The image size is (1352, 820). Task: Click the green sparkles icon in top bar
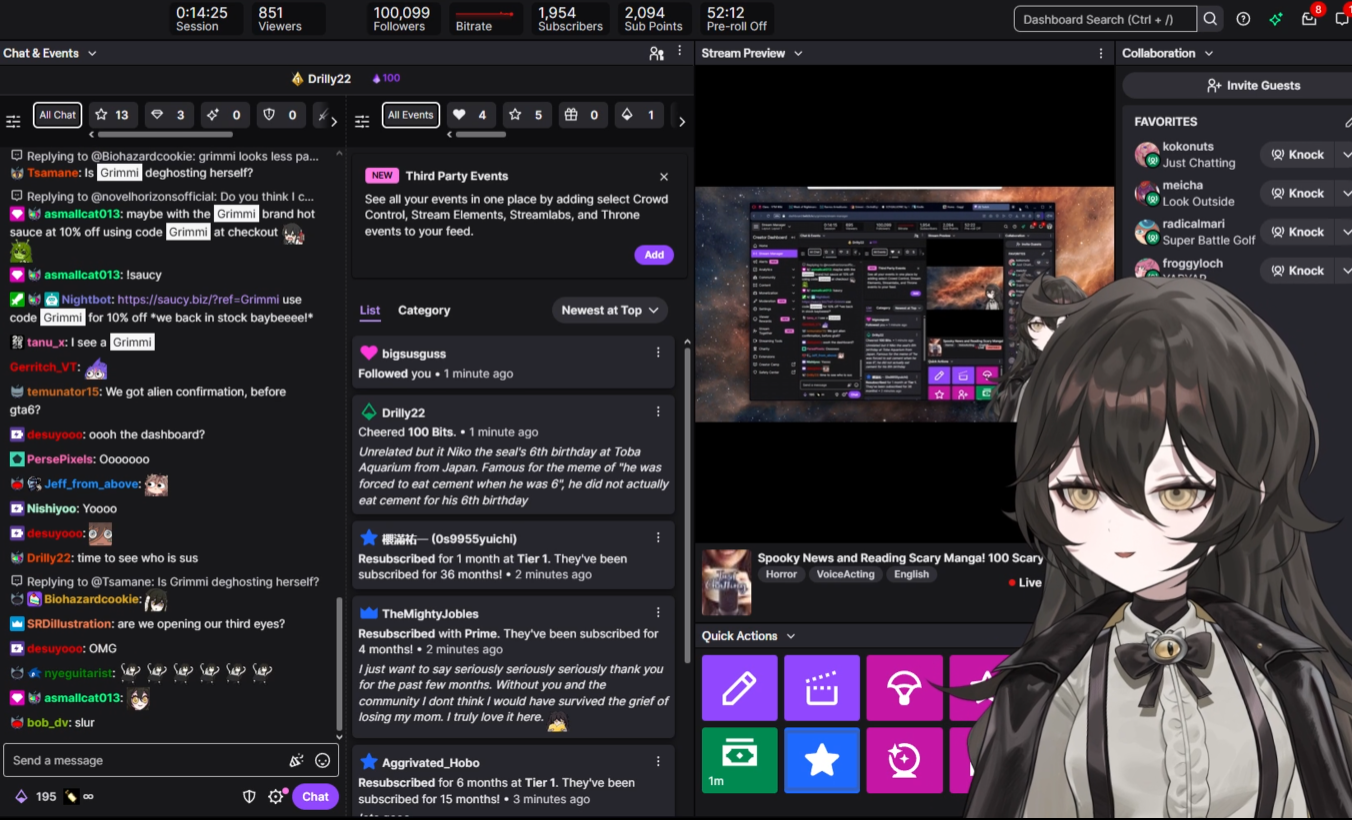tap(1276, 19)
